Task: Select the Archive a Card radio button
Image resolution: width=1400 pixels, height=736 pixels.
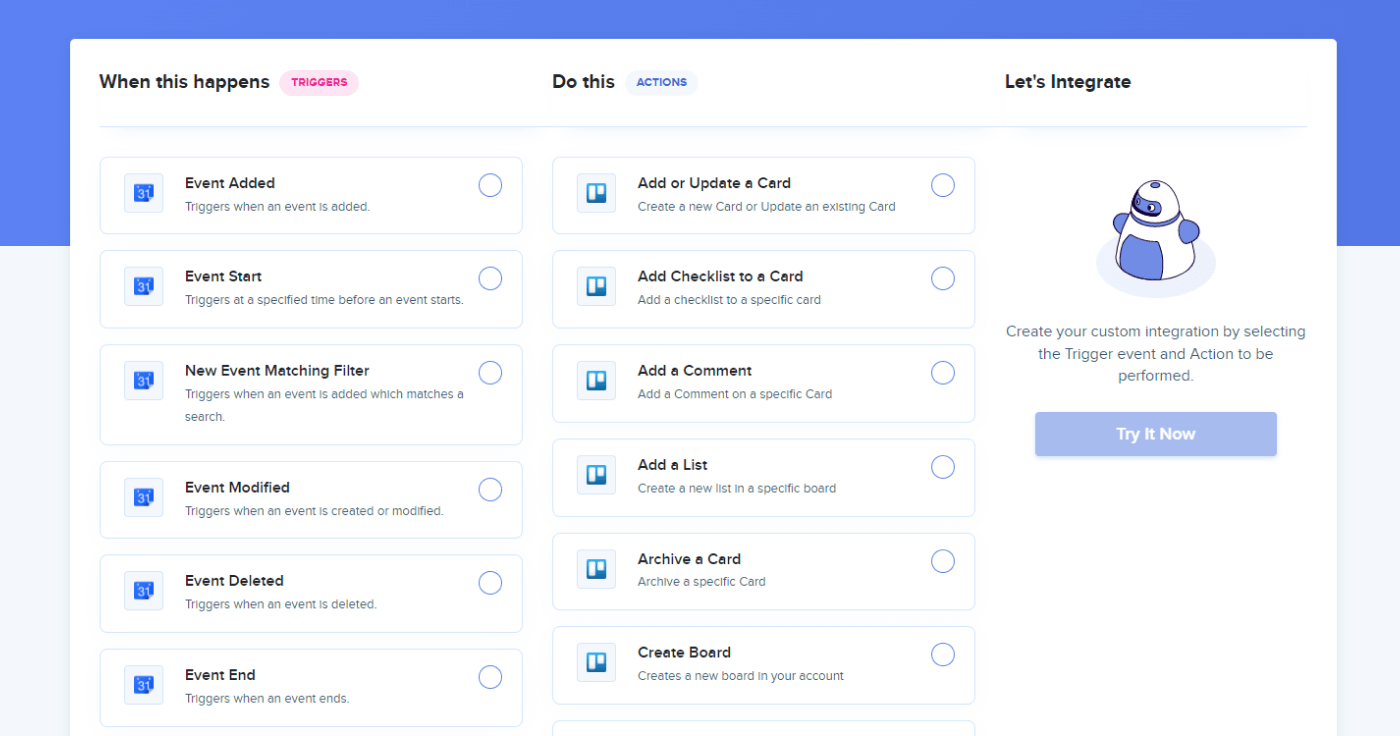Action: click(943, 561)
